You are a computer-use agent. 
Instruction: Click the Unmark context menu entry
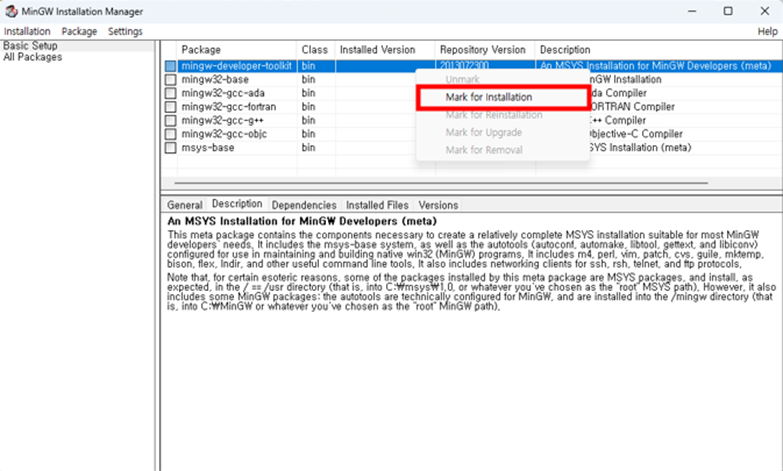point(462,79)
